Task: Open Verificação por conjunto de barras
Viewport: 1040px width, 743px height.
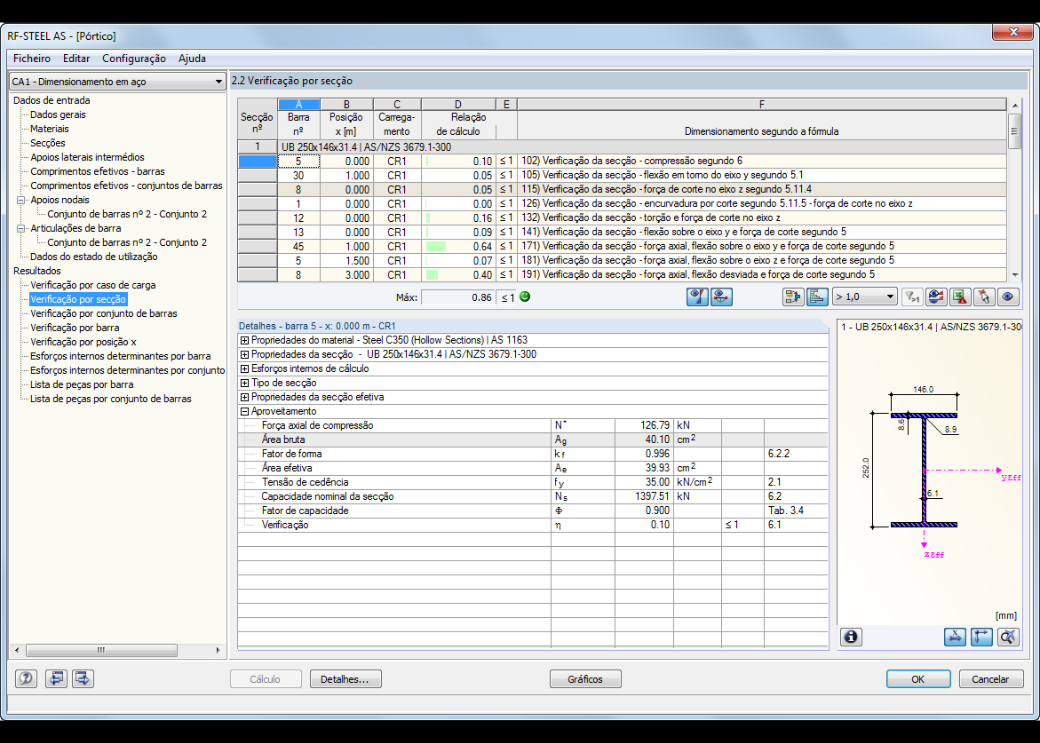Action: (x=103, y=314)
